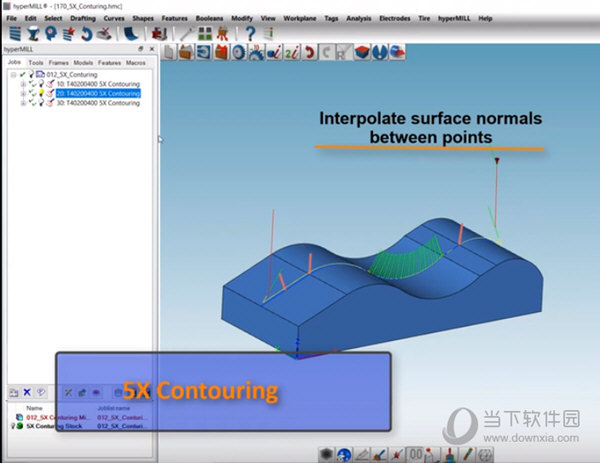Select the 012_5X_Conturing joblist root

pyautogui.click(x=72, y=74)
